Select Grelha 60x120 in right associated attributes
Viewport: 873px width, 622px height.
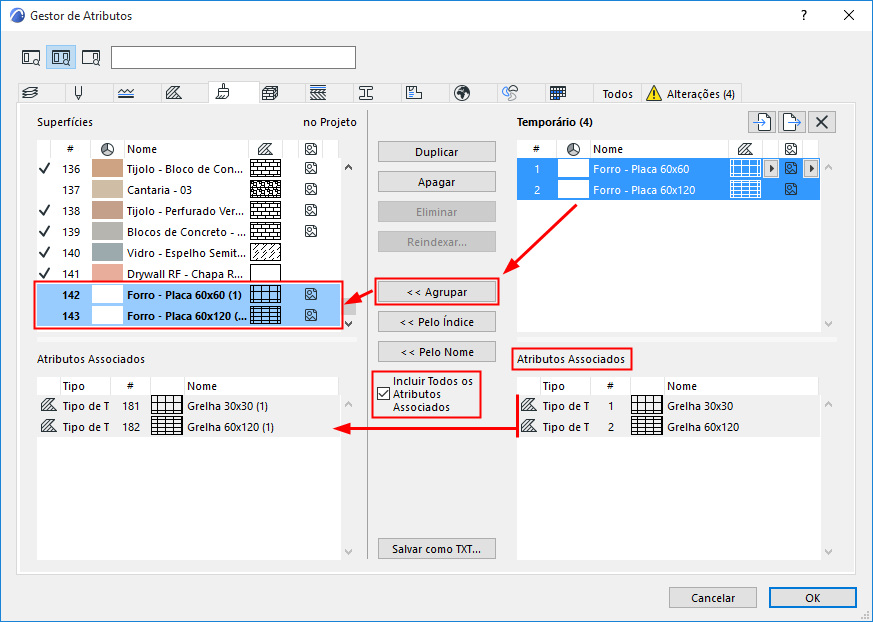pos(668,427)
